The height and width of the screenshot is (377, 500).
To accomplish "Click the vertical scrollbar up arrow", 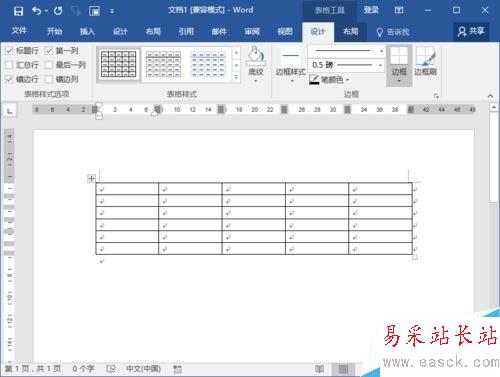I will tap(494, 107).
